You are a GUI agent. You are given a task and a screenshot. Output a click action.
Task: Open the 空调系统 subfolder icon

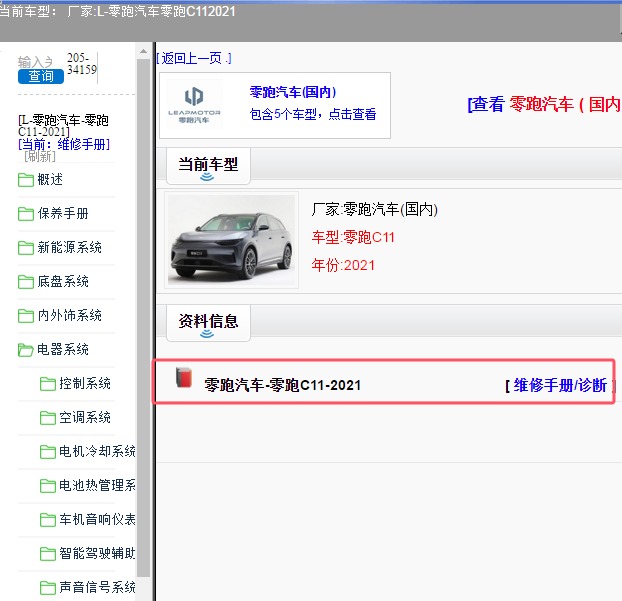(48, 418)
